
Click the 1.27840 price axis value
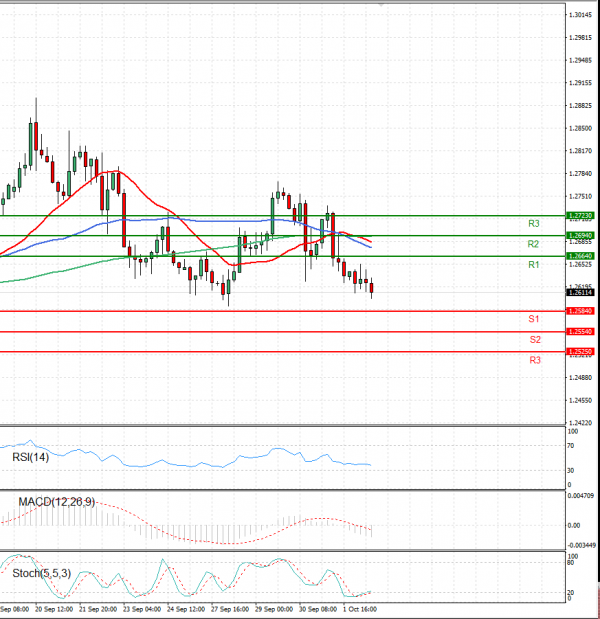coord(580,174)
